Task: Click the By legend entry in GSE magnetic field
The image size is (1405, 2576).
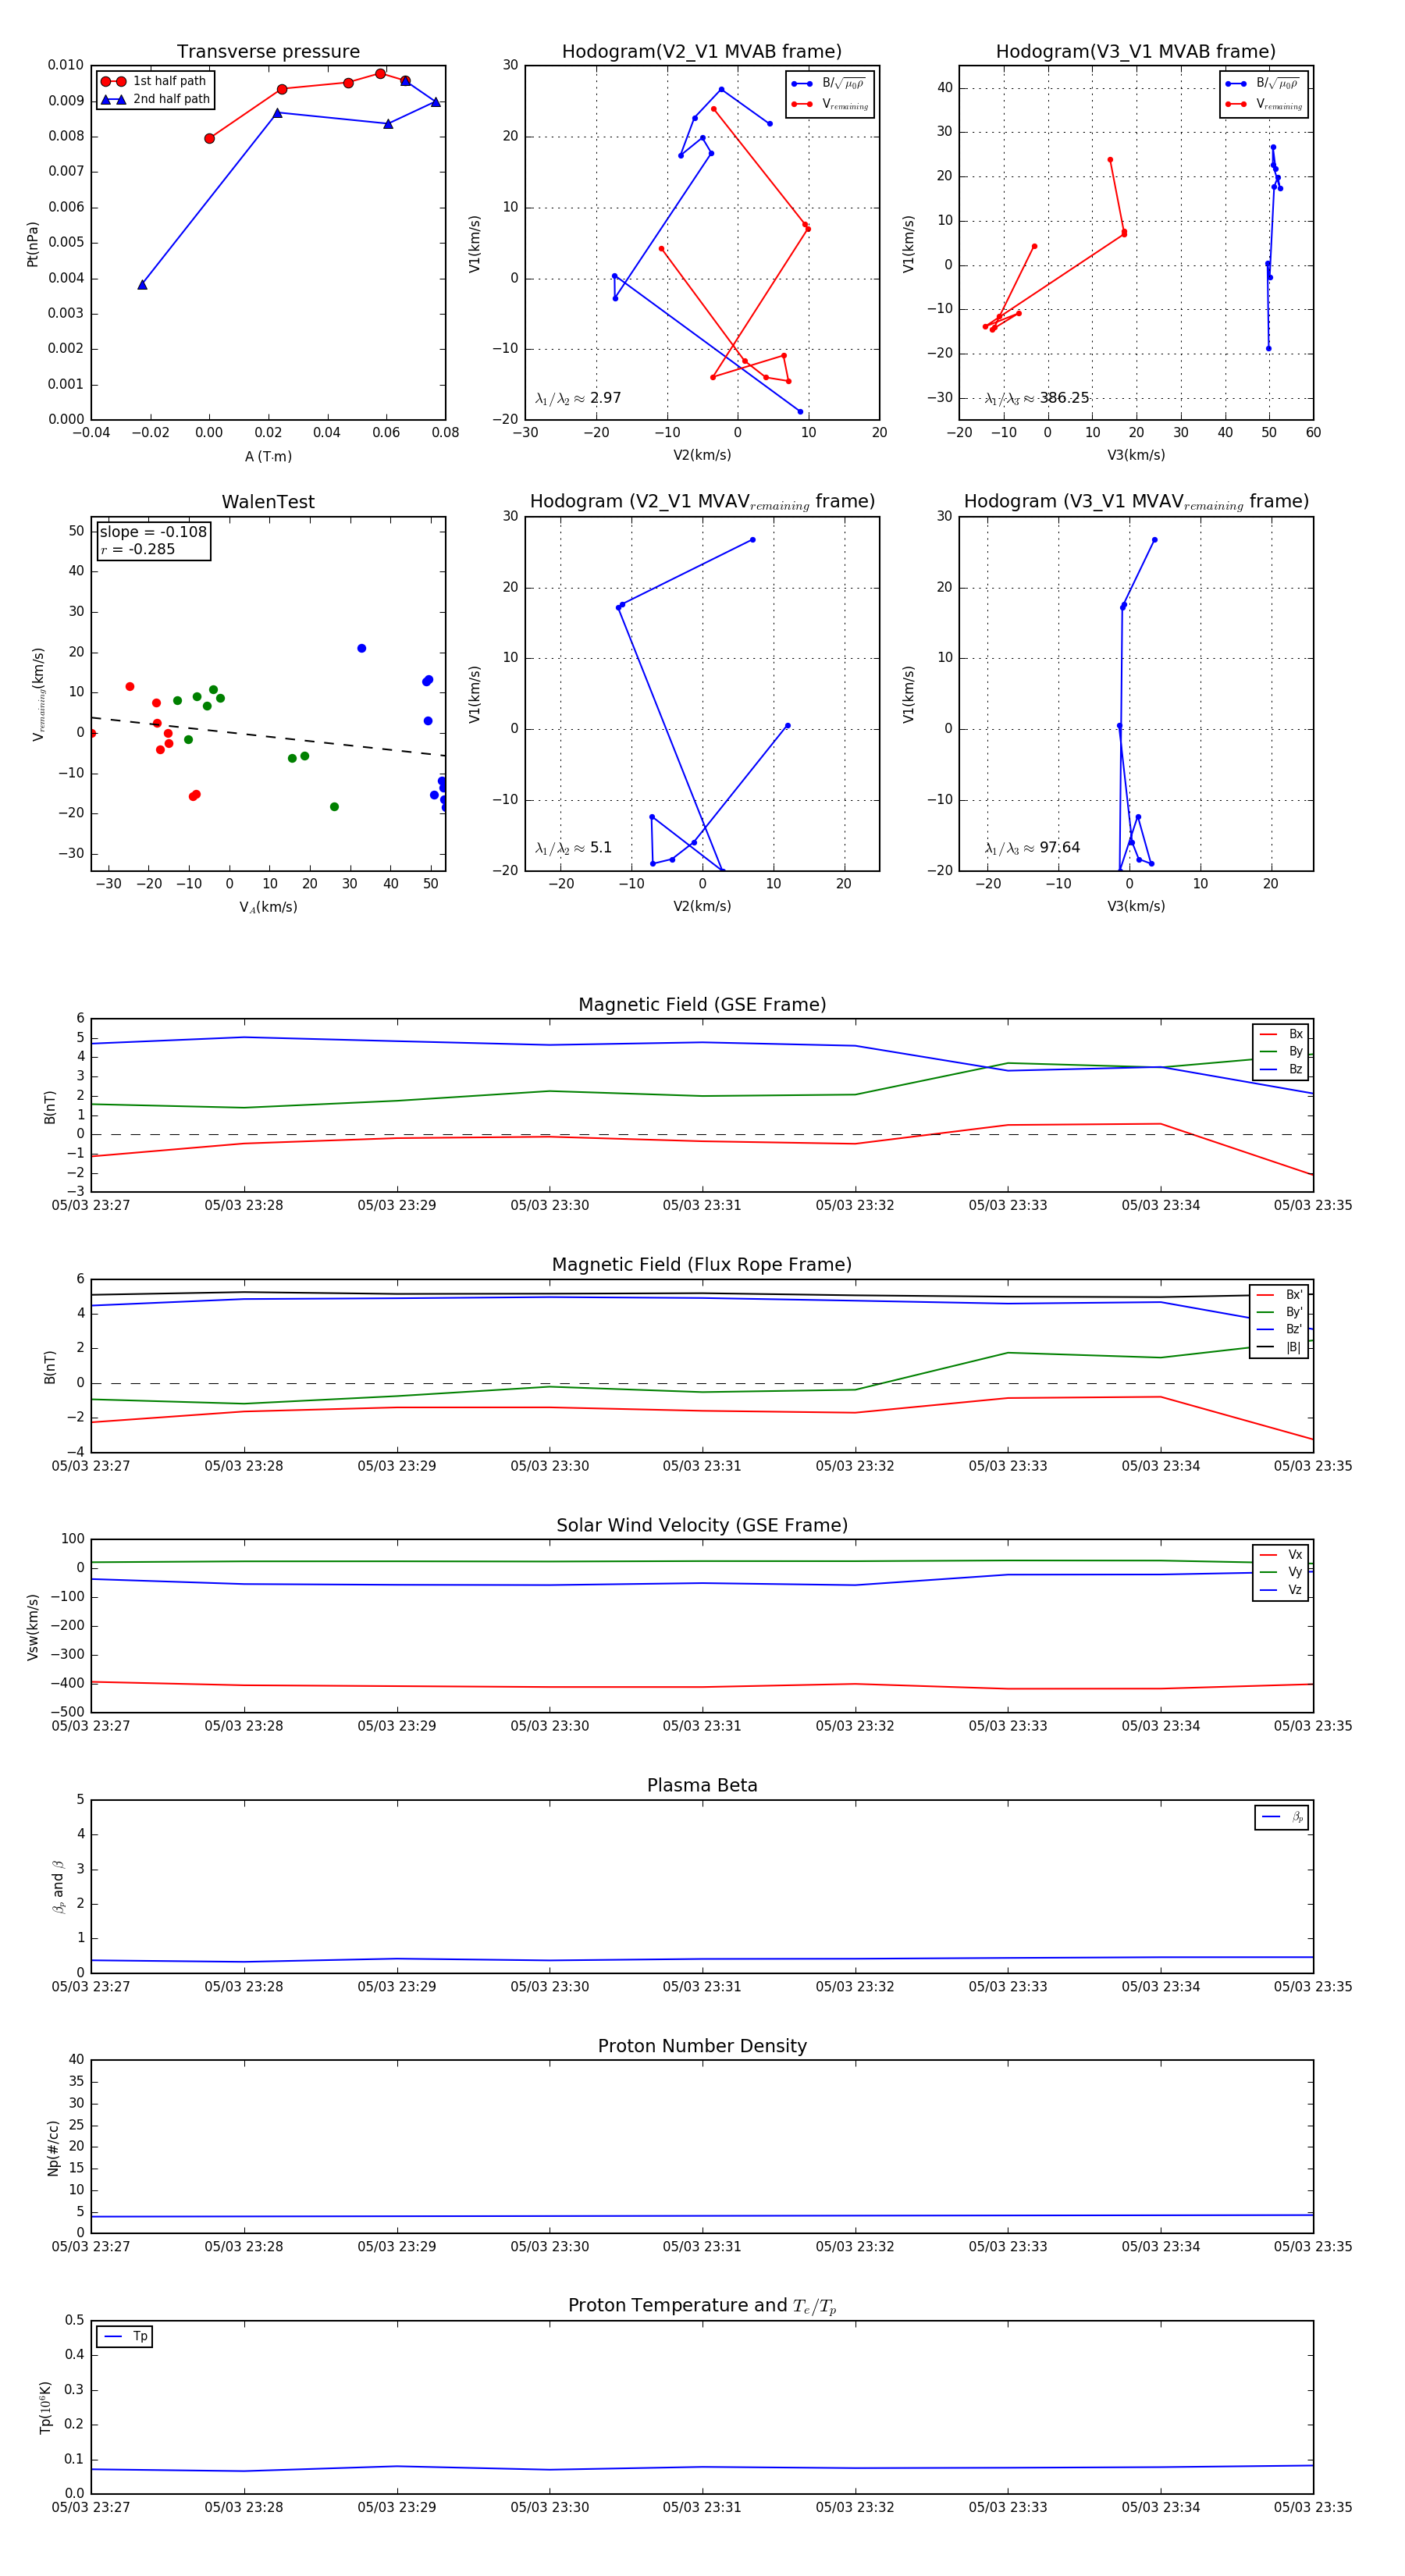Action: coord(1281,1051)
